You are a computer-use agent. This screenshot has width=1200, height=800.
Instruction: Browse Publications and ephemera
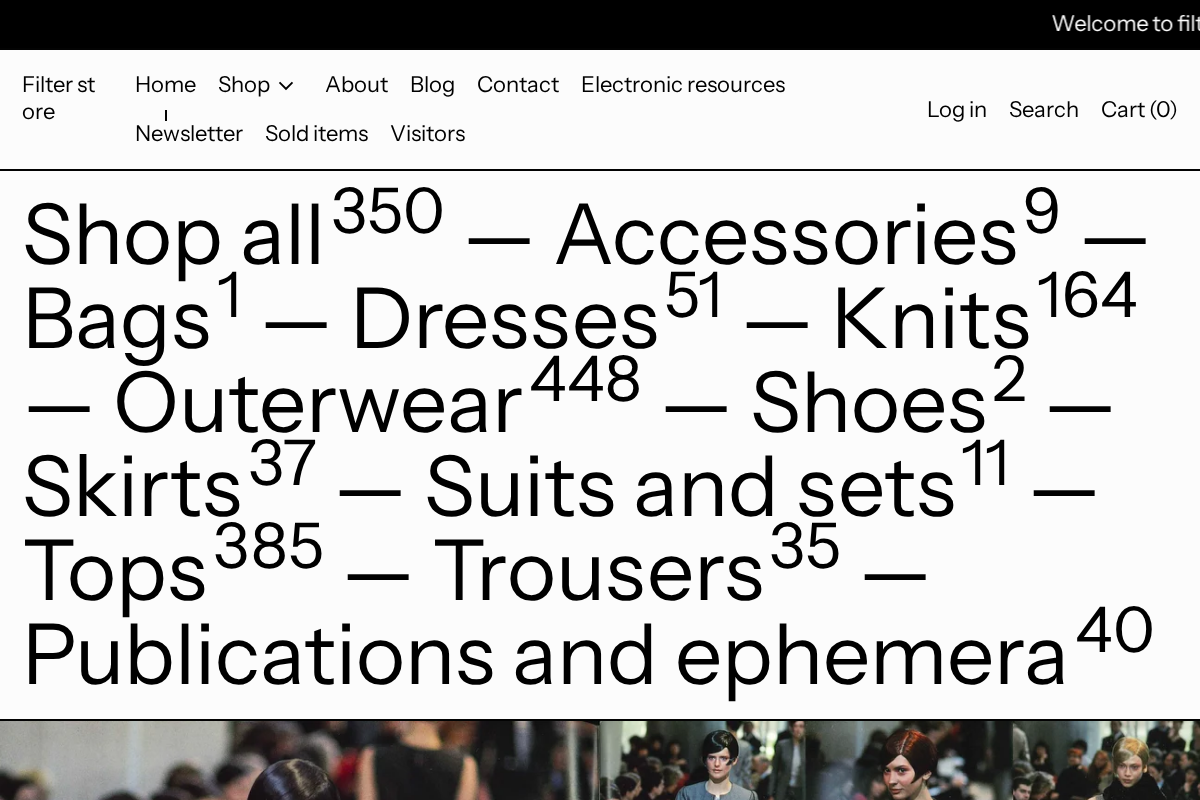(x=545, y=655)
